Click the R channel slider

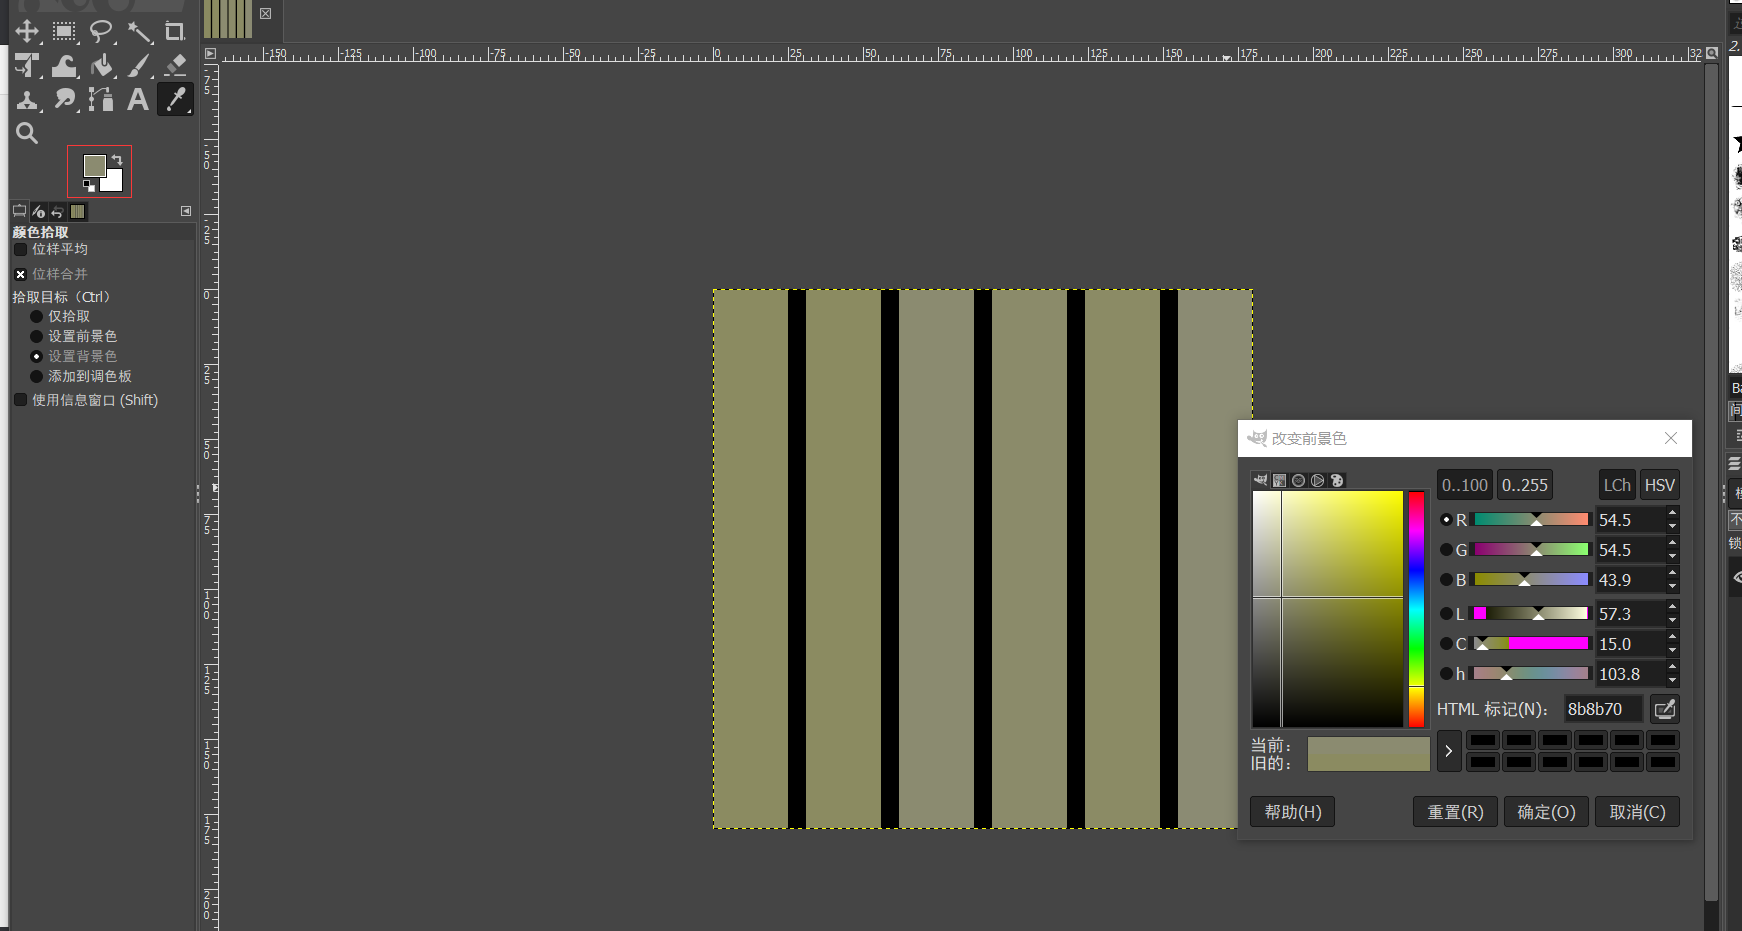(1531, 520)
